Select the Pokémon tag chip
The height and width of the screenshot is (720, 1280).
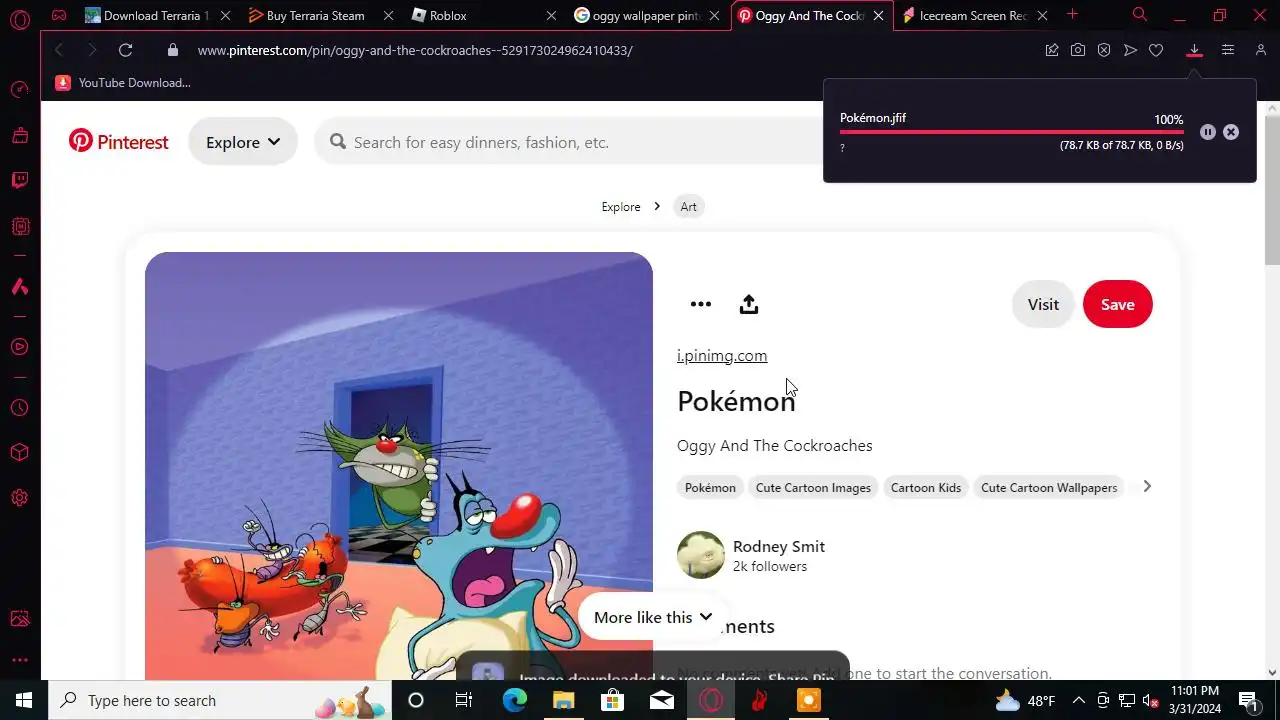tap(710, 487)
